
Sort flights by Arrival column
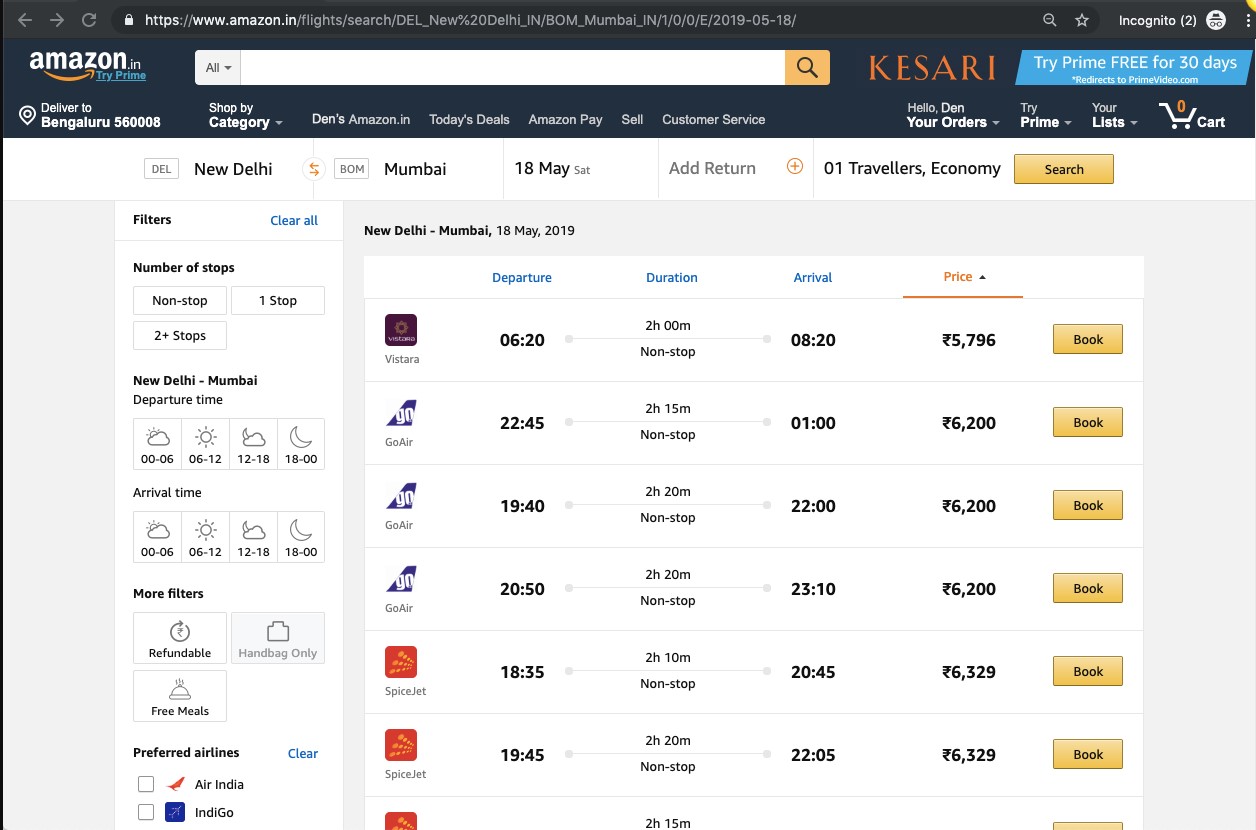coord(813,278)
